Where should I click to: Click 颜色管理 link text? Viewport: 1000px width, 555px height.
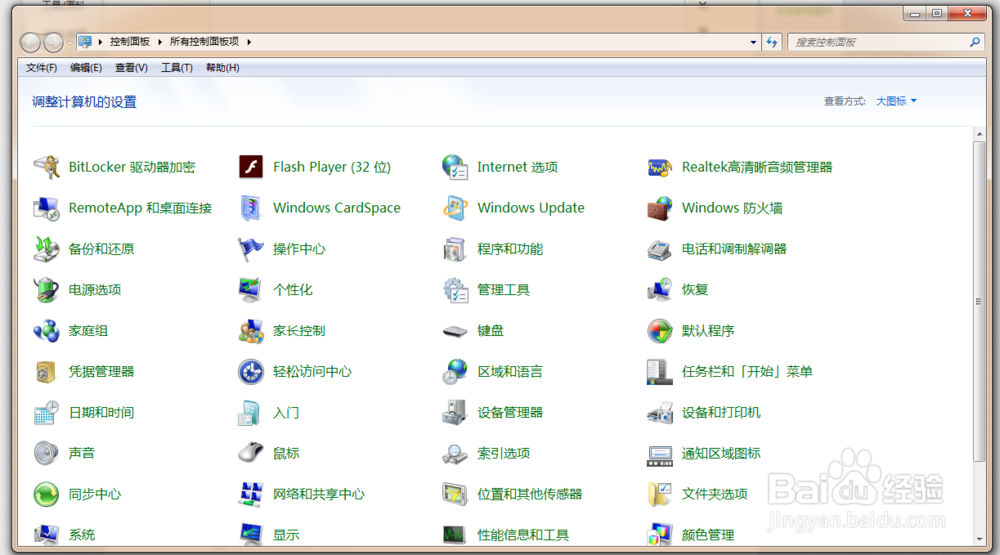click(x=708, y=535)
